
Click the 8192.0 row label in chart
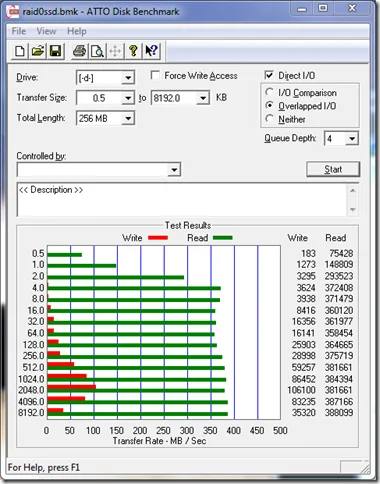pos(31,413)
